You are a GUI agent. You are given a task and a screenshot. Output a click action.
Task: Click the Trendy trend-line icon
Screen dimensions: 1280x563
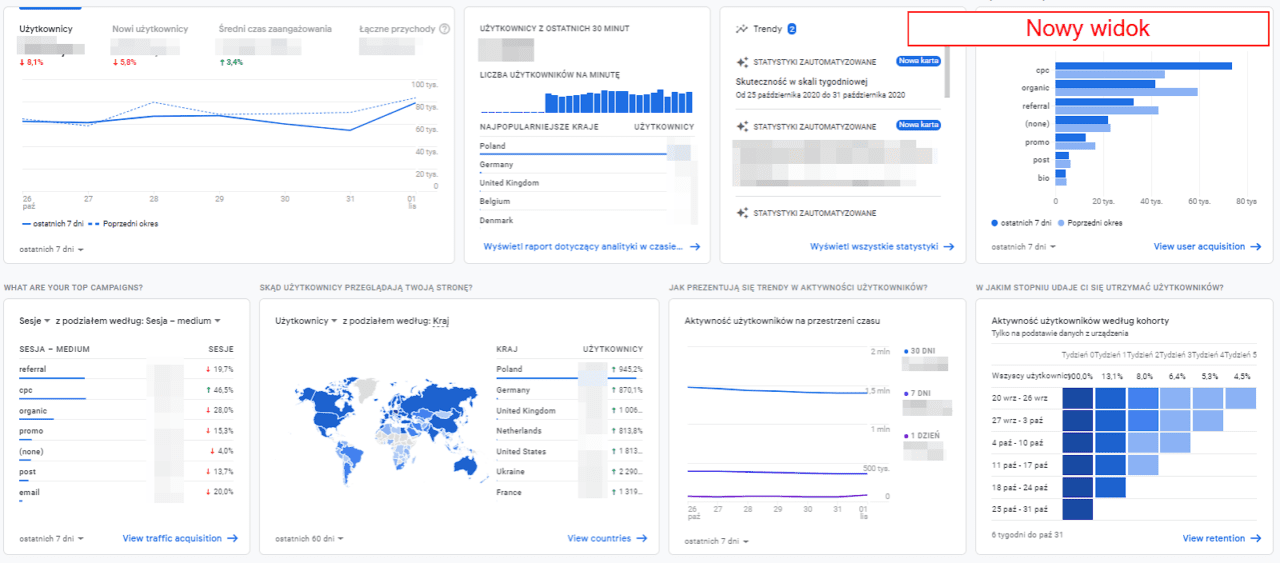point(741,29)
